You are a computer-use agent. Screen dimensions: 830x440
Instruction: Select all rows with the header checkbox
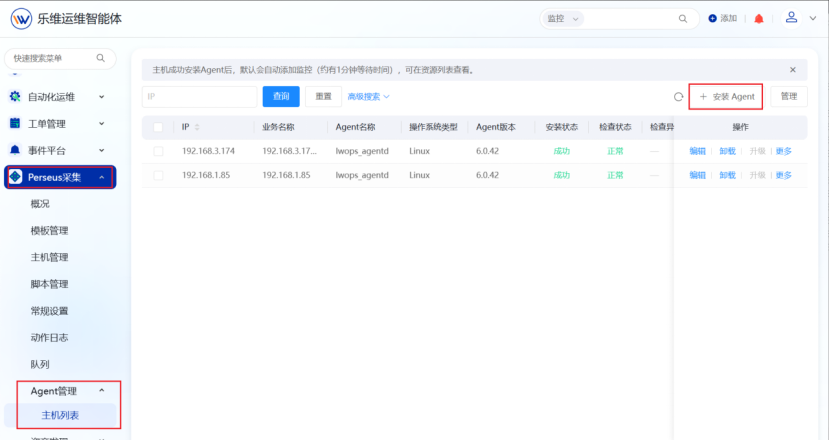[x=158, y=127]
